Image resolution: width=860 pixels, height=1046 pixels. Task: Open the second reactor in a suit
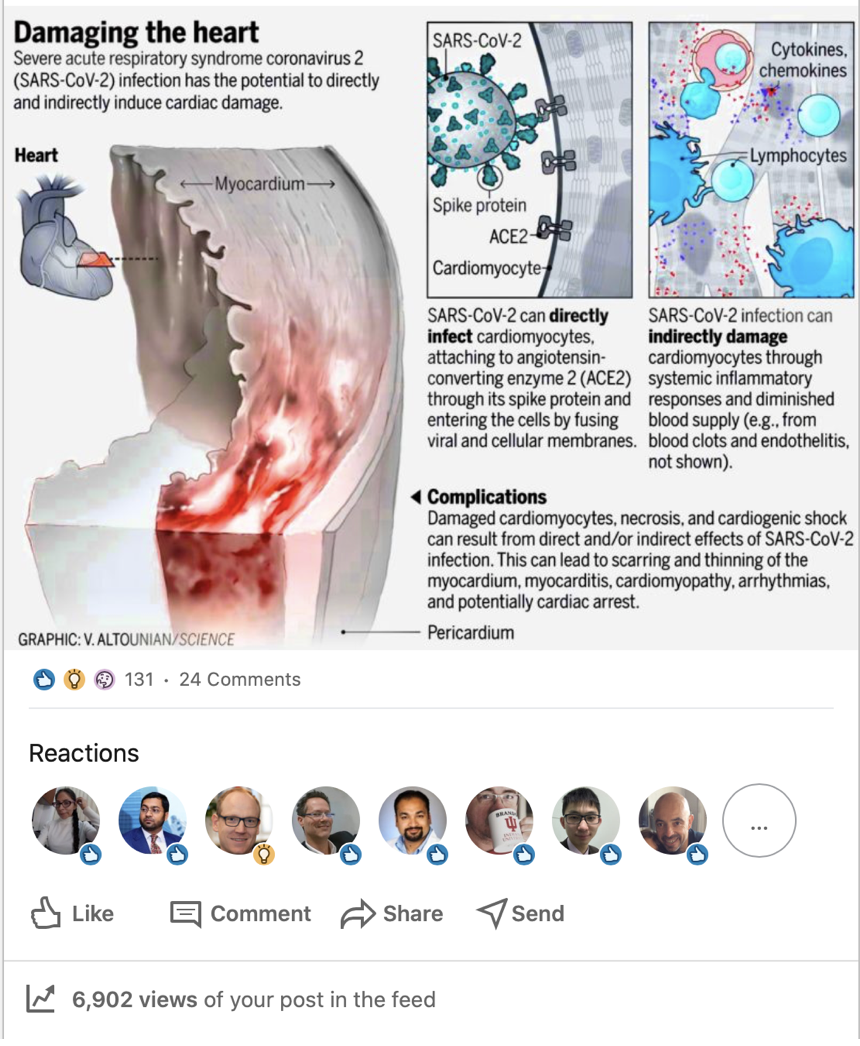tap(153, 821)
